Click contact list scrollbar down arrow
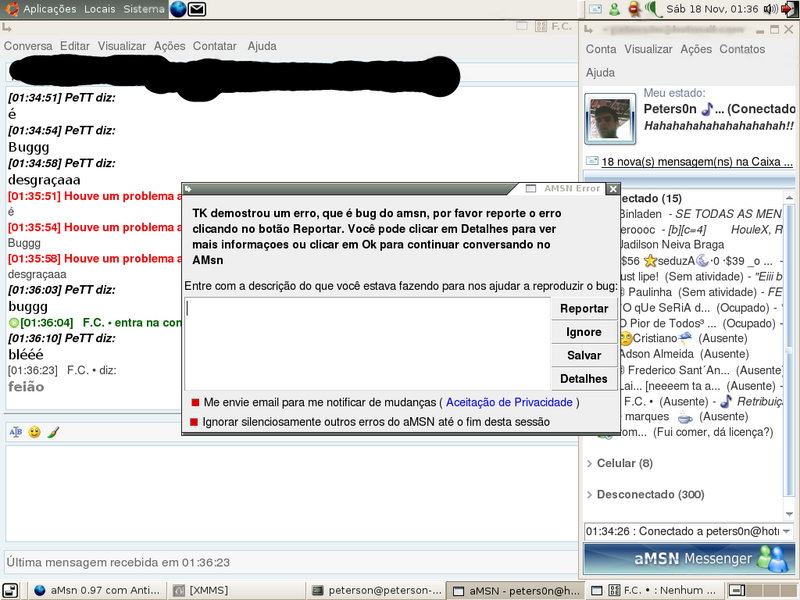Viewport: 800px width, 600px height. (789, 514)
